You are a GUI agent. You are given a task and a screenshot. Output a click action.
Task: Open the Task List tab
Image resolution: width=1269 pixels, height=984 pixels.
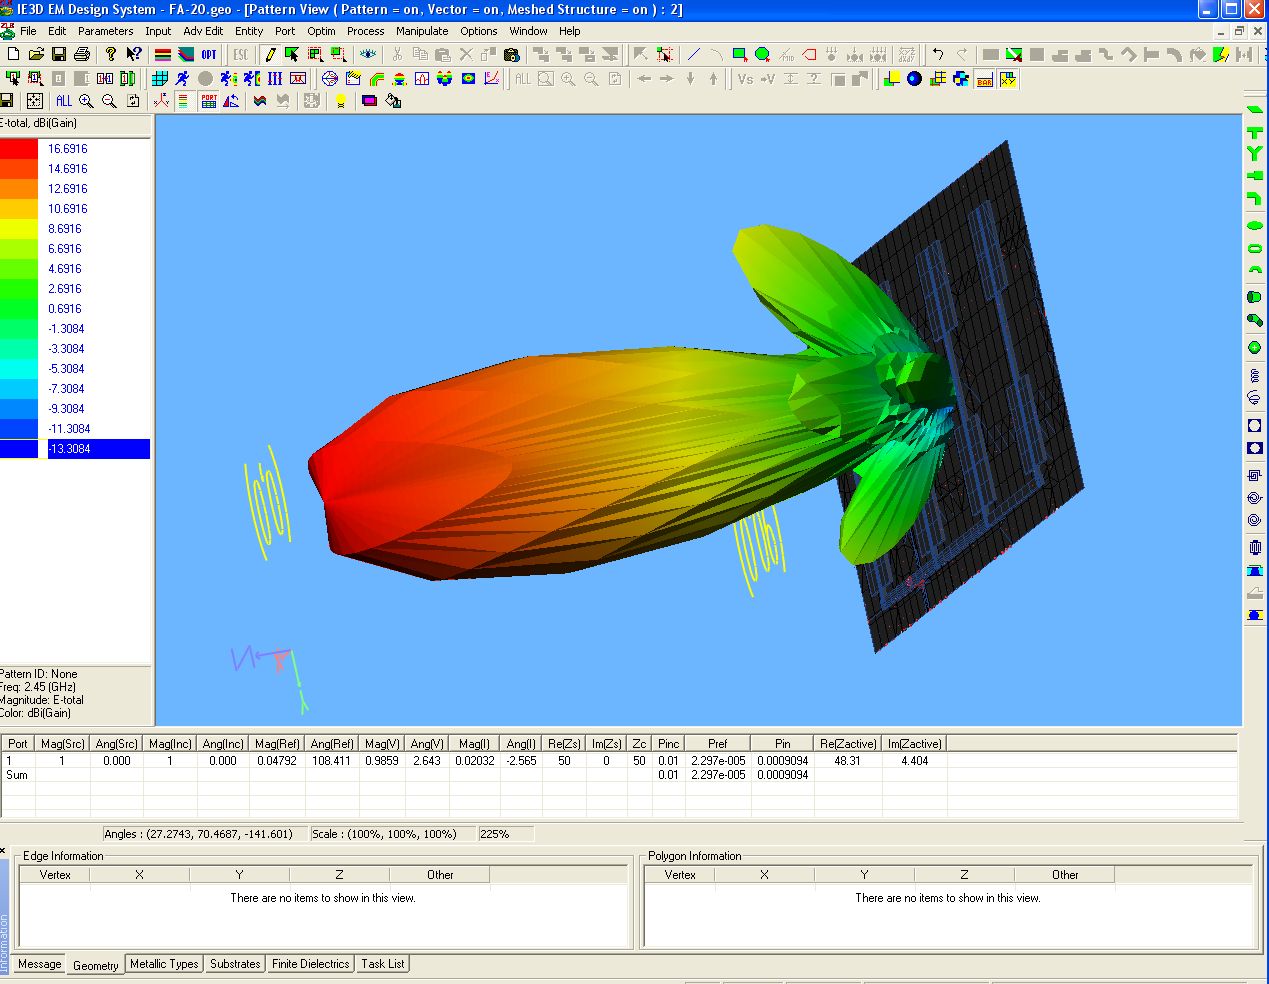pyautogui.click(x=382, y=964)
